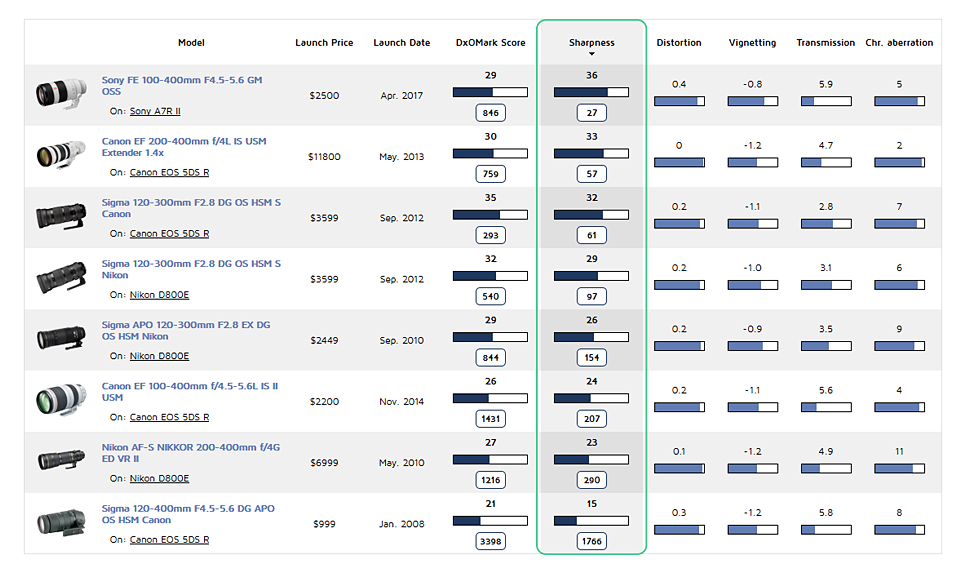
Task: Click the Sigma 120-300mm S Nikon lens thumbnail
Action: tap(61, 277)
